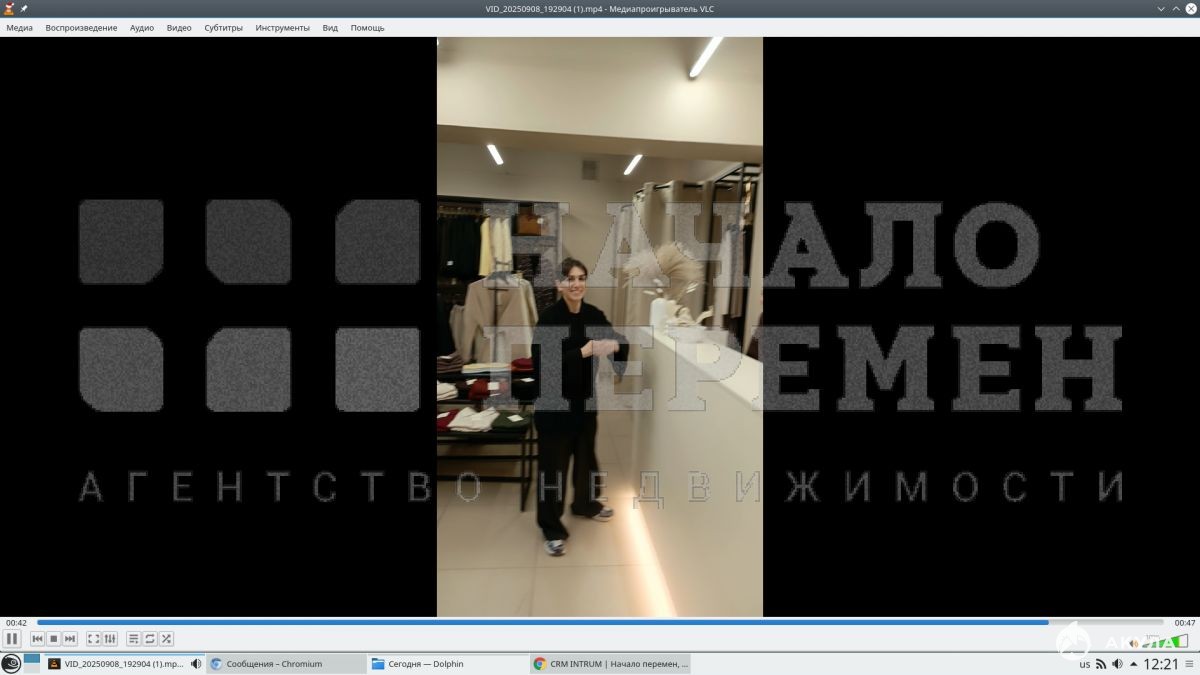
Task: Jump to the previous media item
Action: tap(38, 639)
